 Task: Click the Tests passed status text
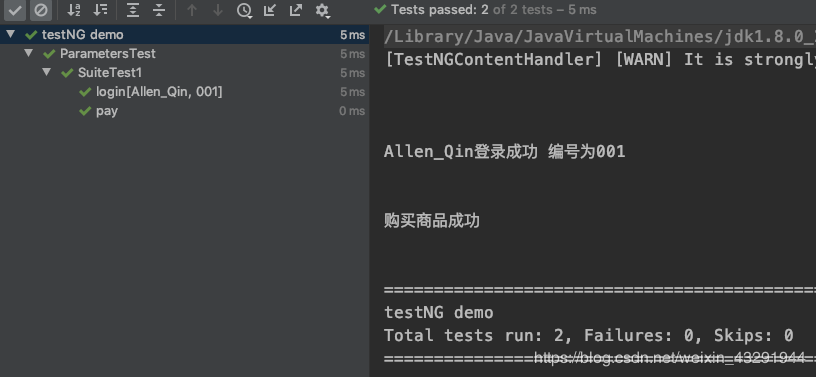point(494,10)
